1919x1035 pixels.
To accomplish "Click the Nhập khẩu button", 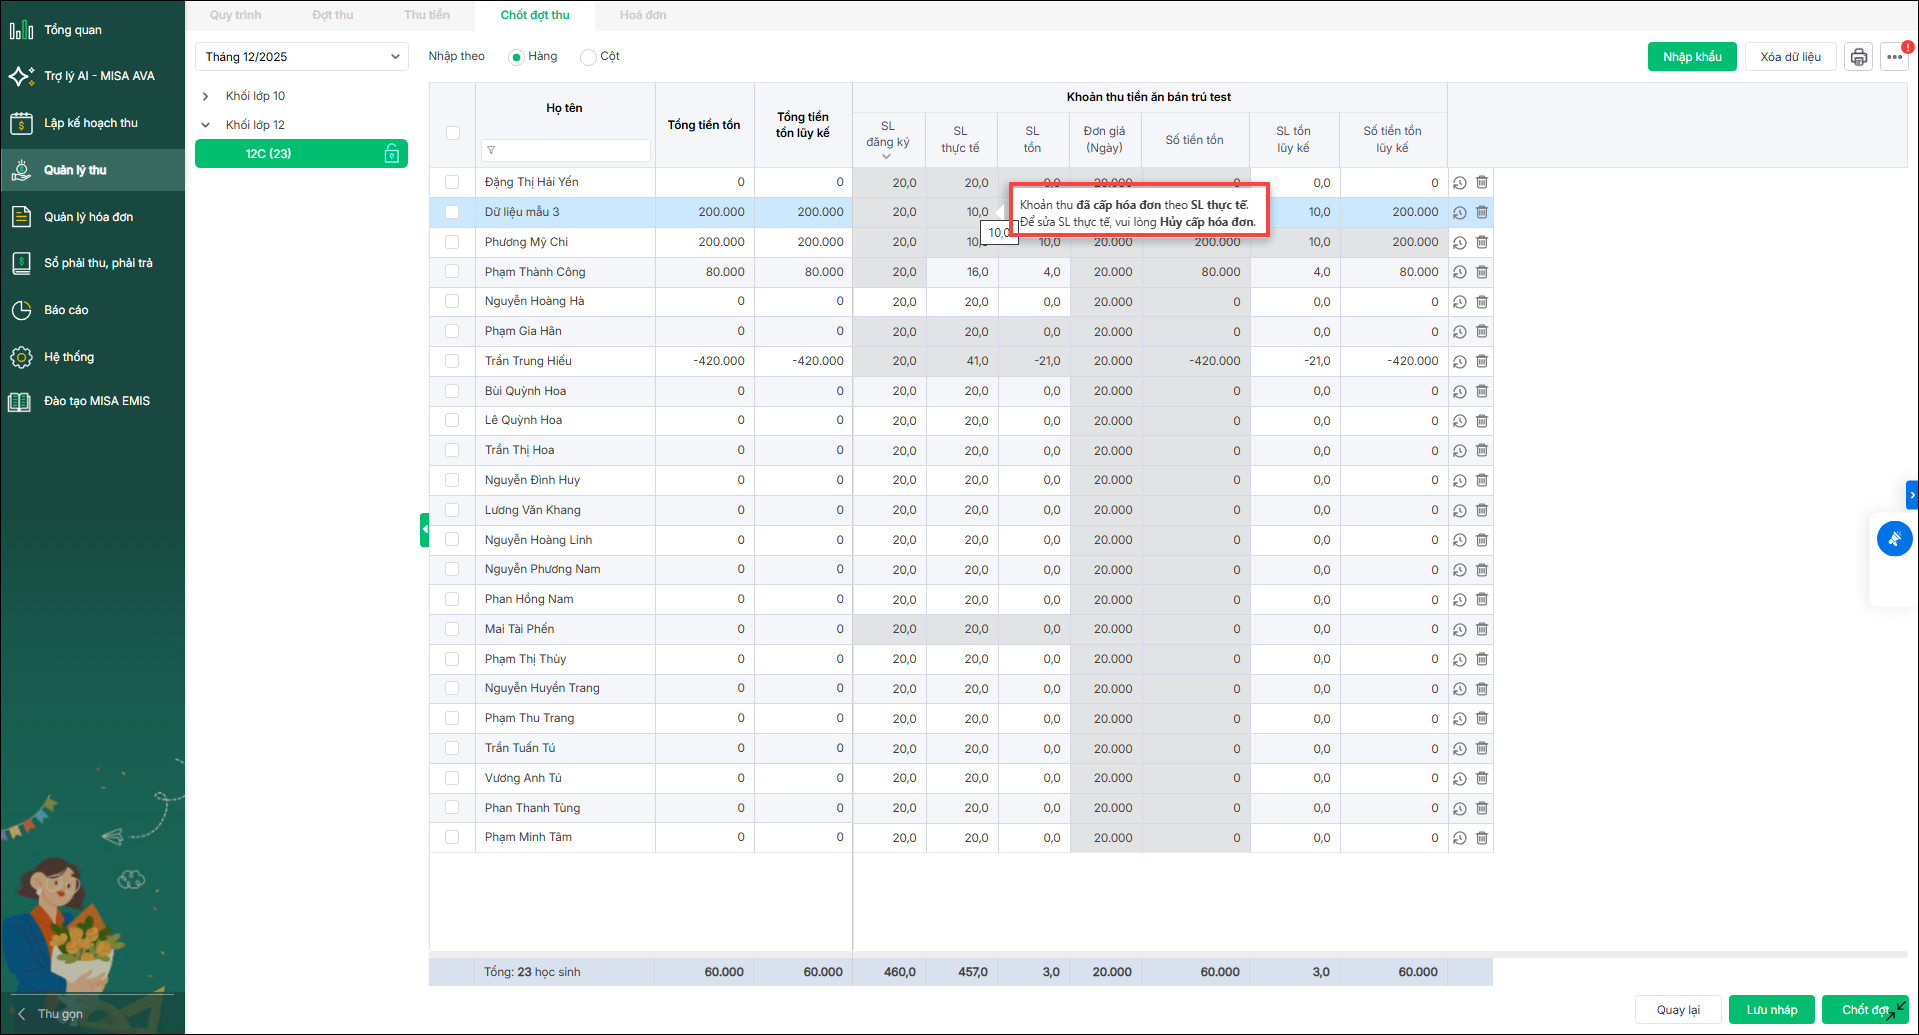I will click(x=1691, y=57).
